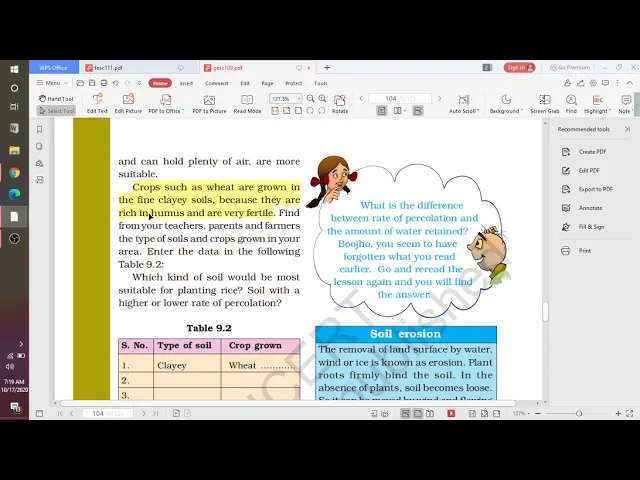Click the page number field showing 104
This screenshot has height=480, width=640.
[400, 98]
